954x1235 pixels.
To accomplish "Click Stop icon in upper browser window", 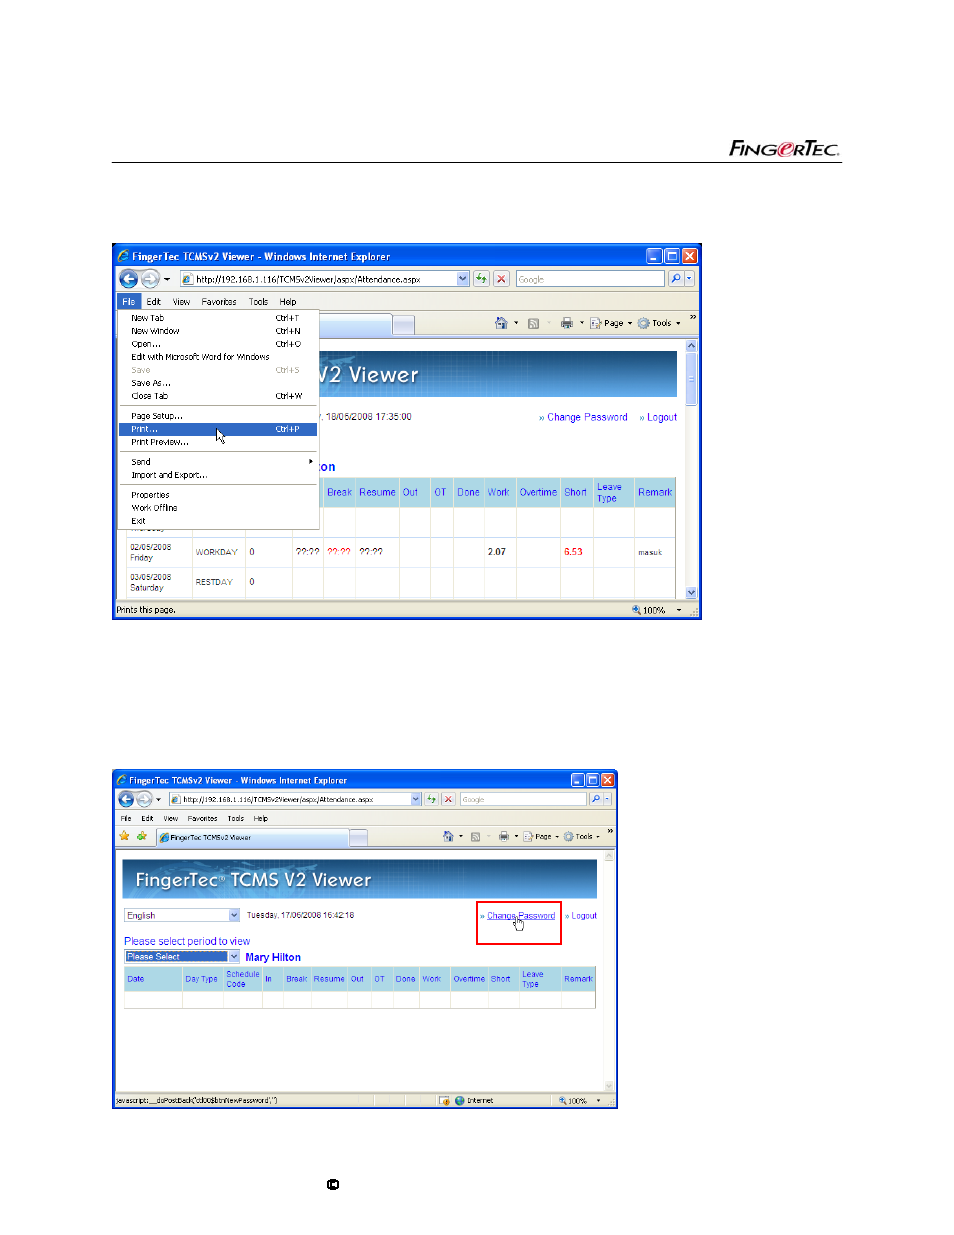I will [x=502, y=279].
